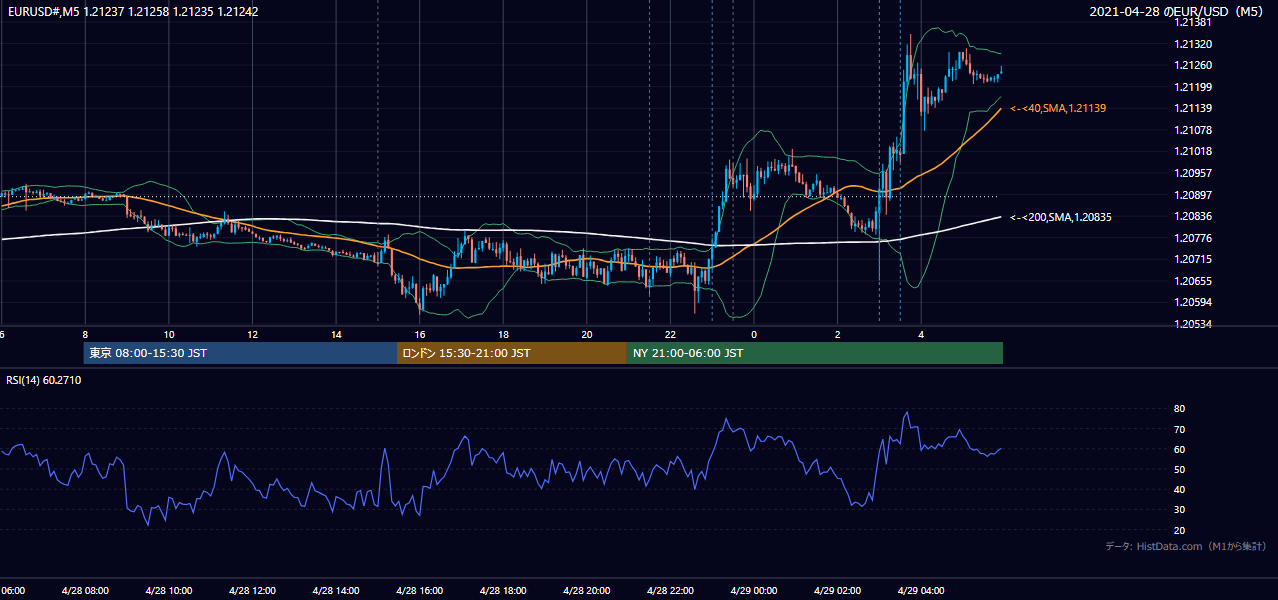The image size is (1278, 600).
Task: Click RSI scale value 80
Action: (1180, 409)
